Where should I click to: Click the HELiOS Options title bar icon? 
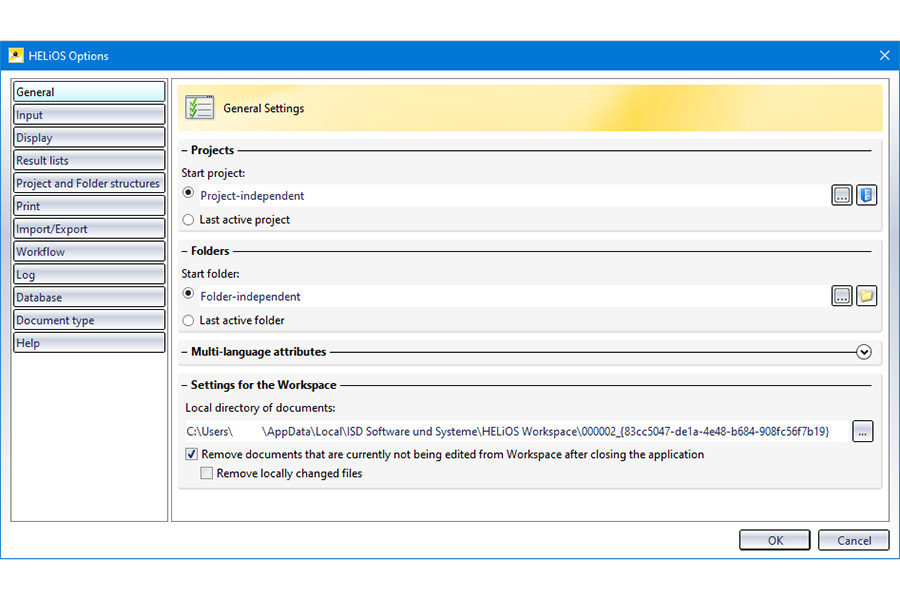(15, 55)
